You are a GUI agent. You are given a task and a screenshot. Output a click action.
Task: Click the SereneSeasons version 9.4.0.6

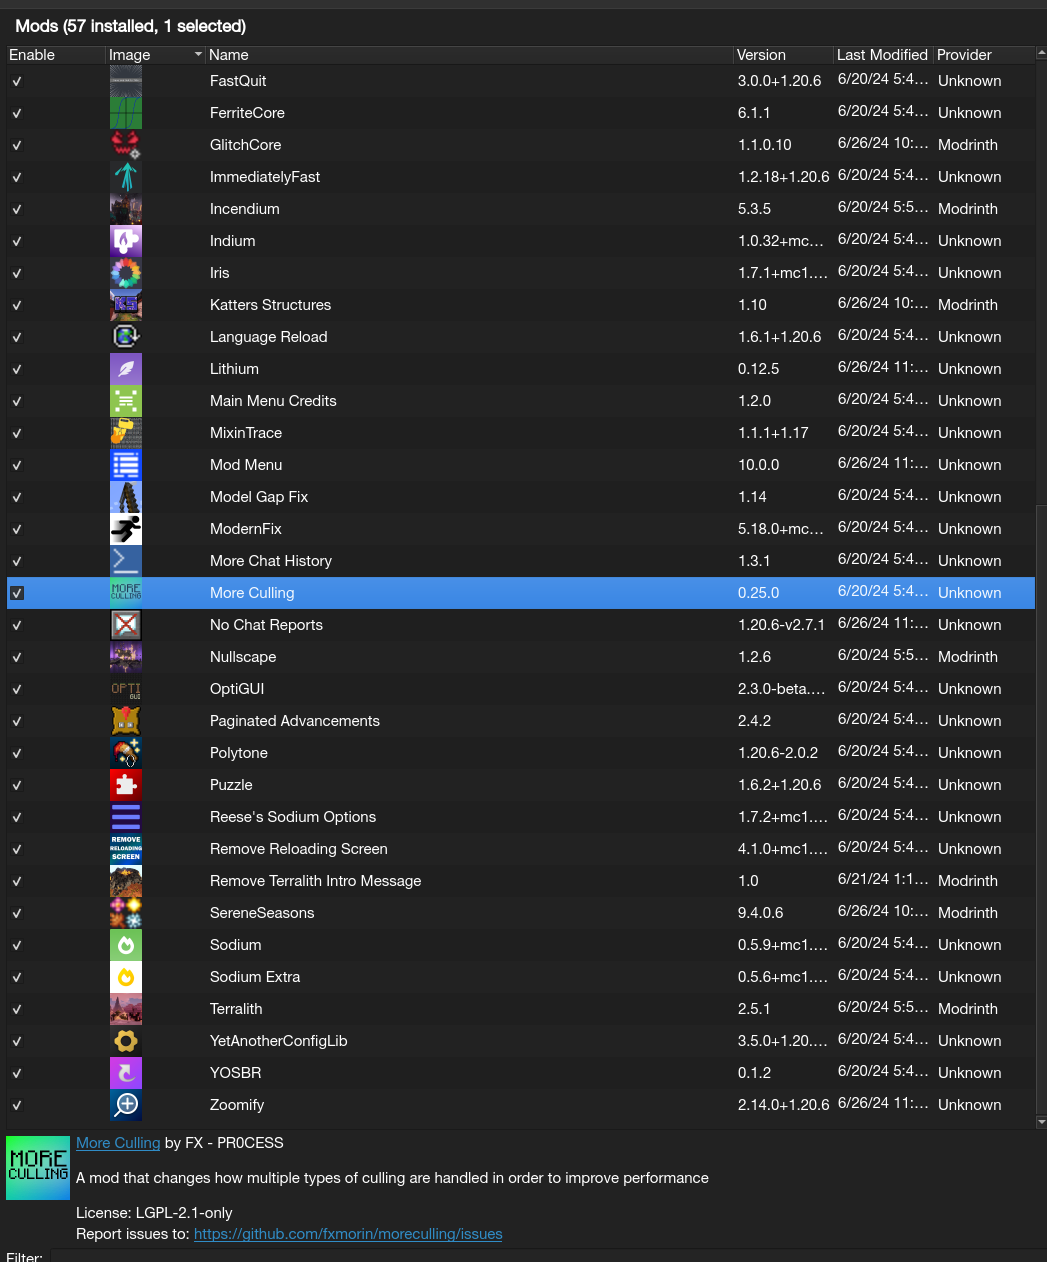(x=761, y=913)
